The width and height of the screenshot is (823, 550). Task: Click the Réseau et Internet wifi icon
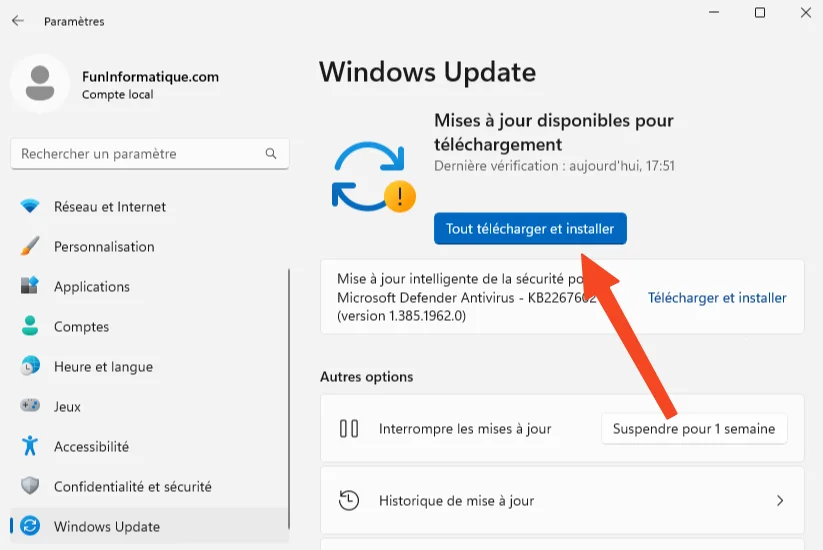tap(30, 206)
